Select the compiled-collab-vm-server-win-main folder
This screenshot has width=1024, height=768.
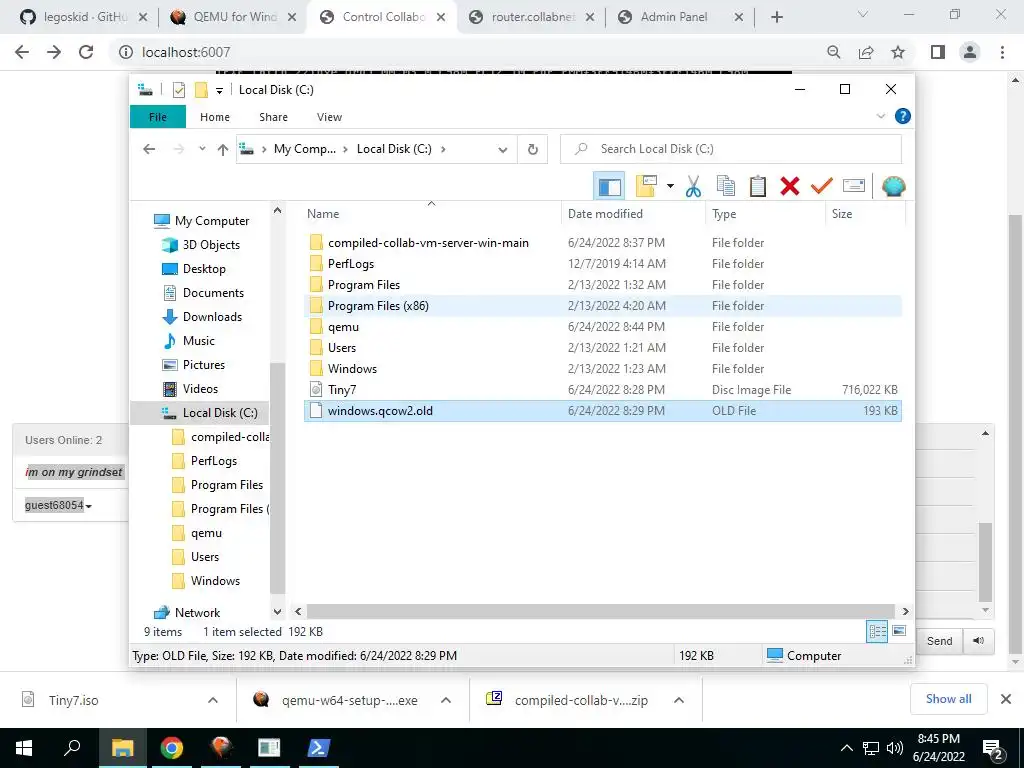tap(602, 243)
